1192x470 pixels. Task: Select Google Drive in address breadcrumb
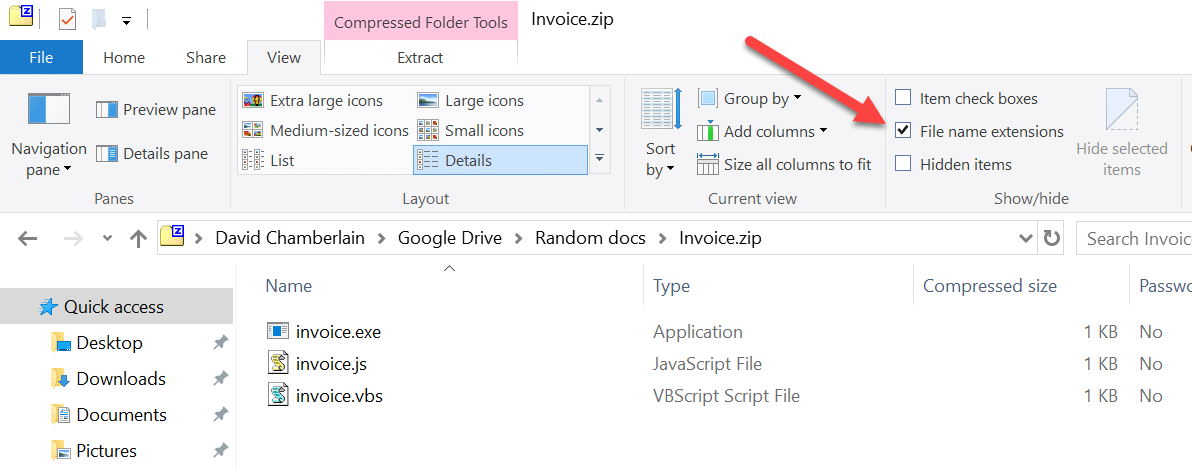coord(450,238)
